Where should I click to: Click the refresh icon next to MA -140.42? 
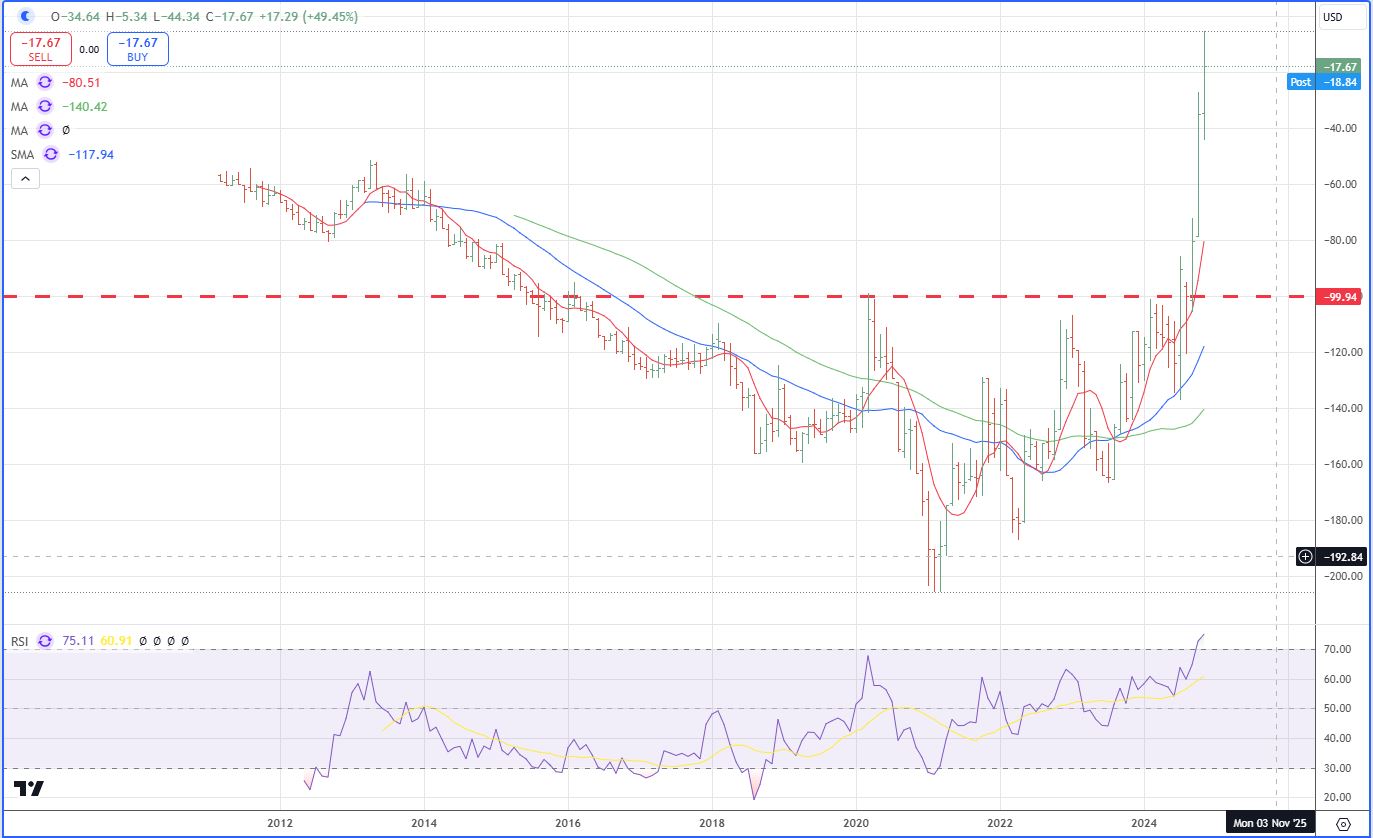coord(45,106)
